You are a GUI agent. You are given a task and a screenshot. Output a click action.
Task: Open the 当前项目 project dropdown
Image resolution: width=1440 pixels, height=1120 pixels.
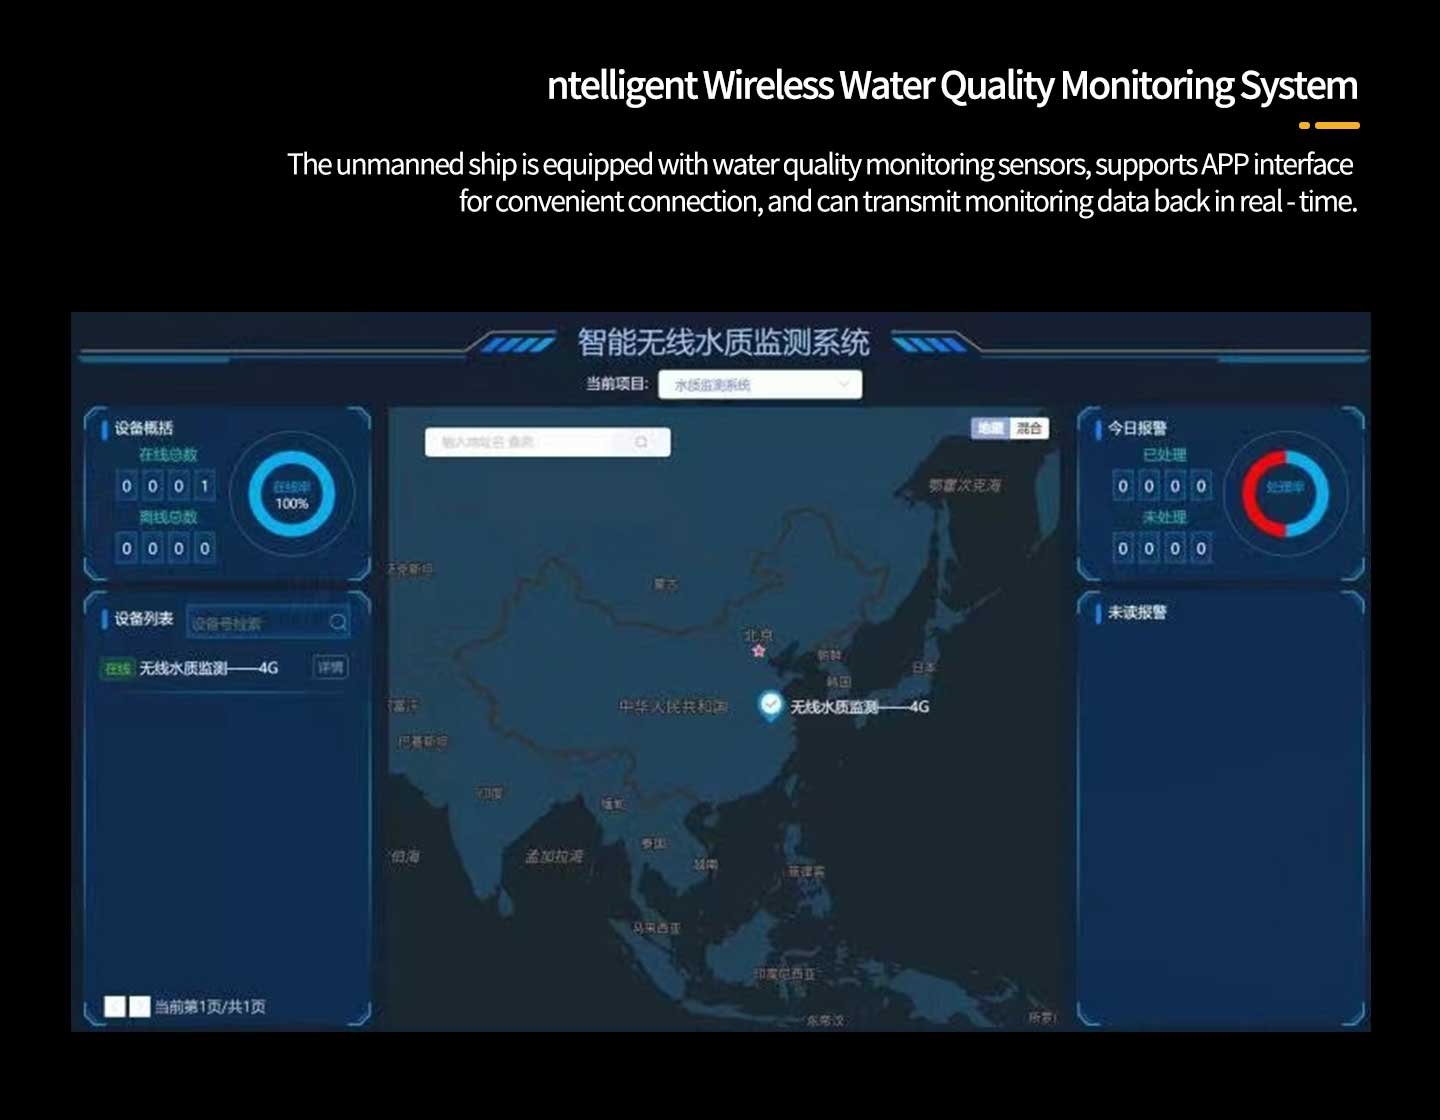759,385
